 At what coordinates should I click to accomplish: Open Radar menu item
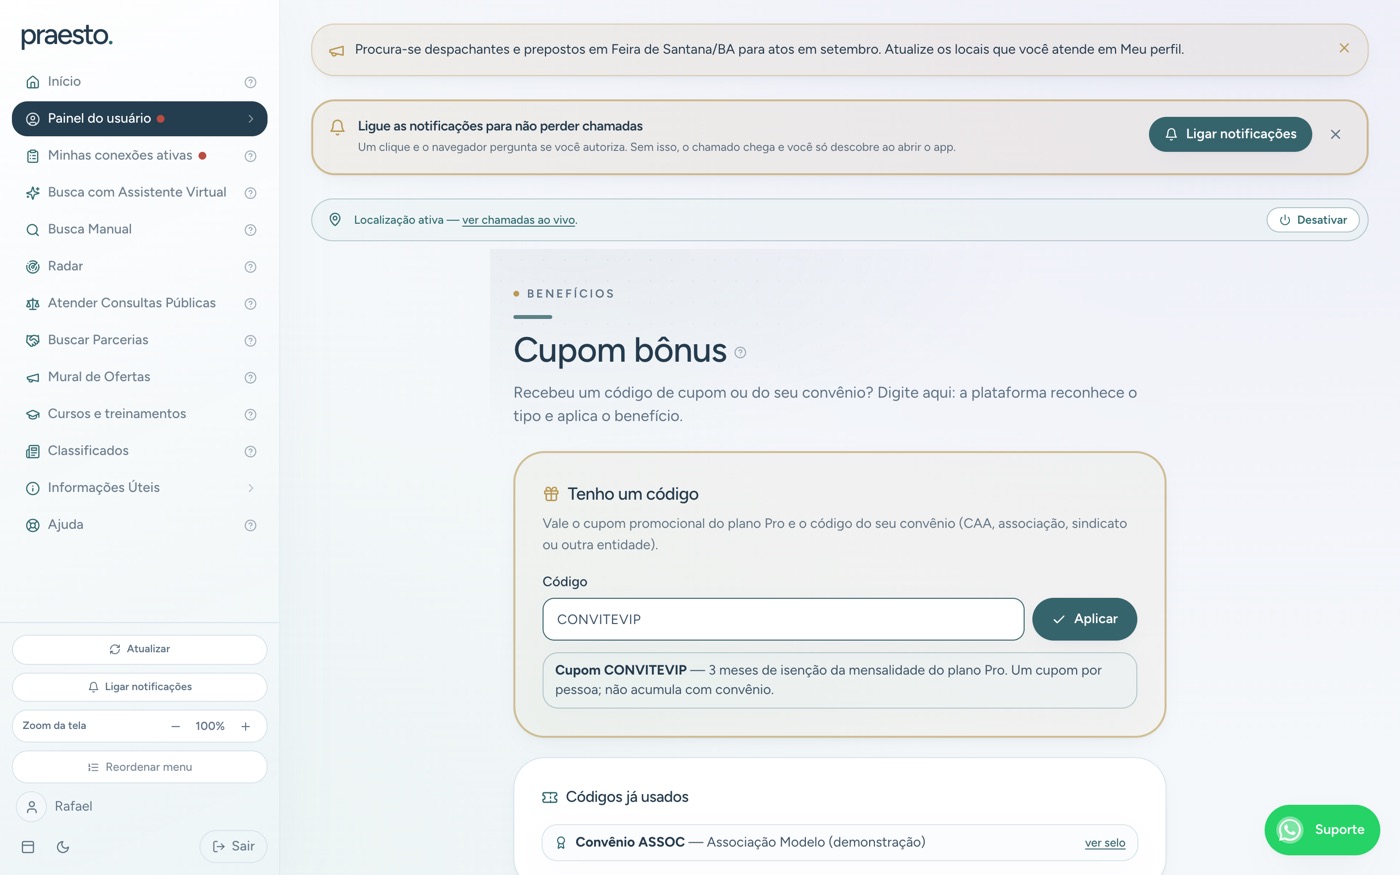139,267
